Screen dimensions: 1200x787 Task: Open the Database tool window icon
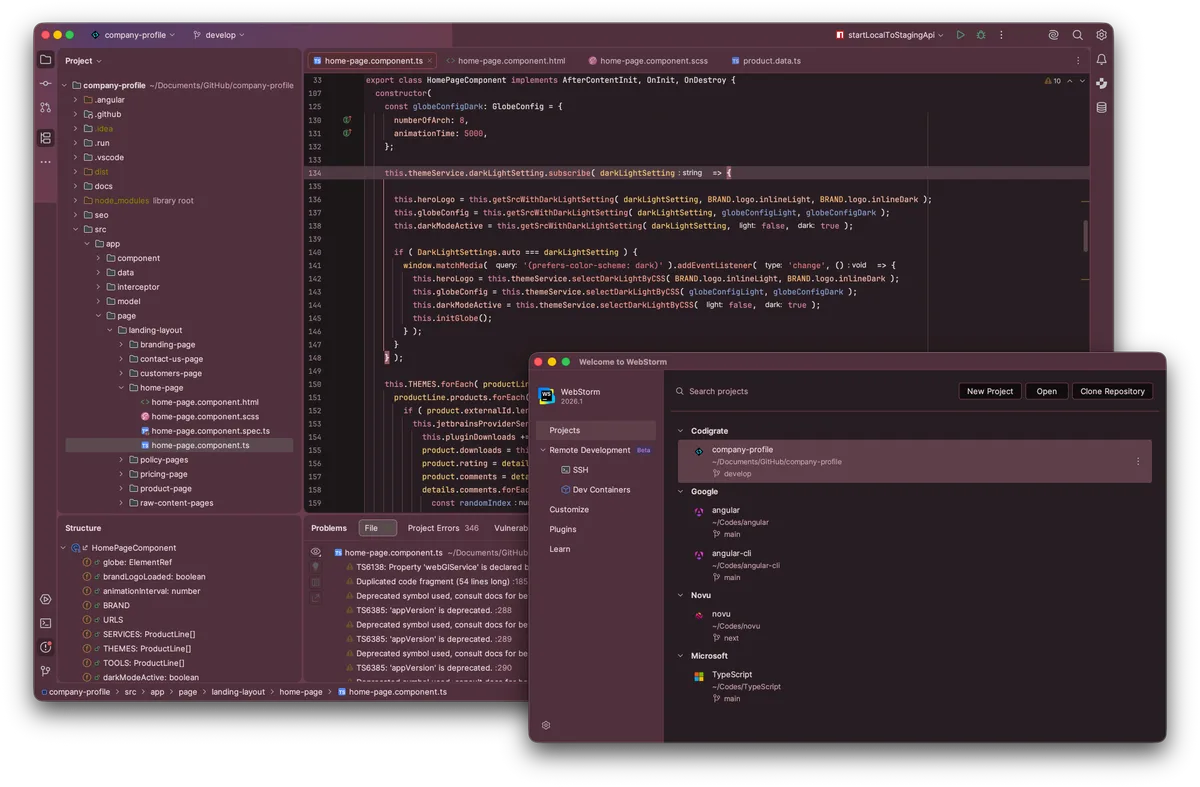point(1101,107)
